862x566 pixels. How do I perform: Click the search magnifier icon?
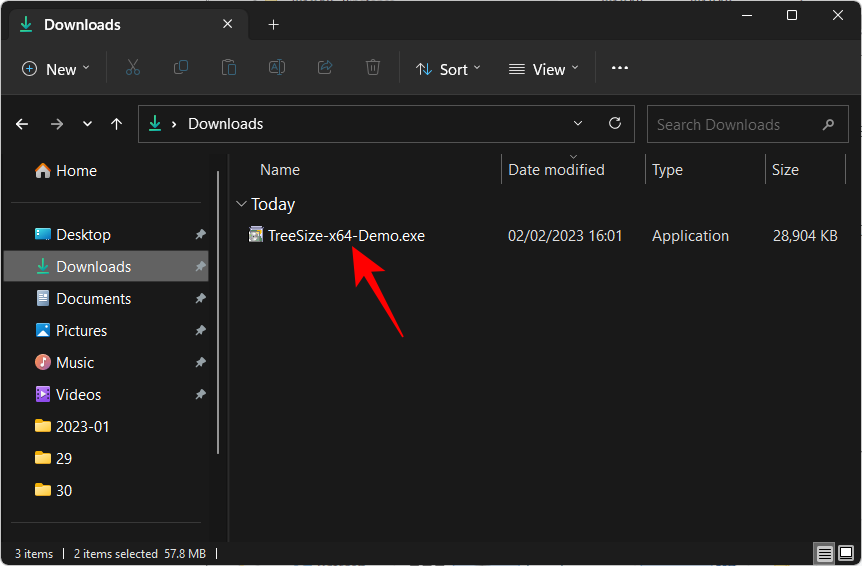pos(828,125)
